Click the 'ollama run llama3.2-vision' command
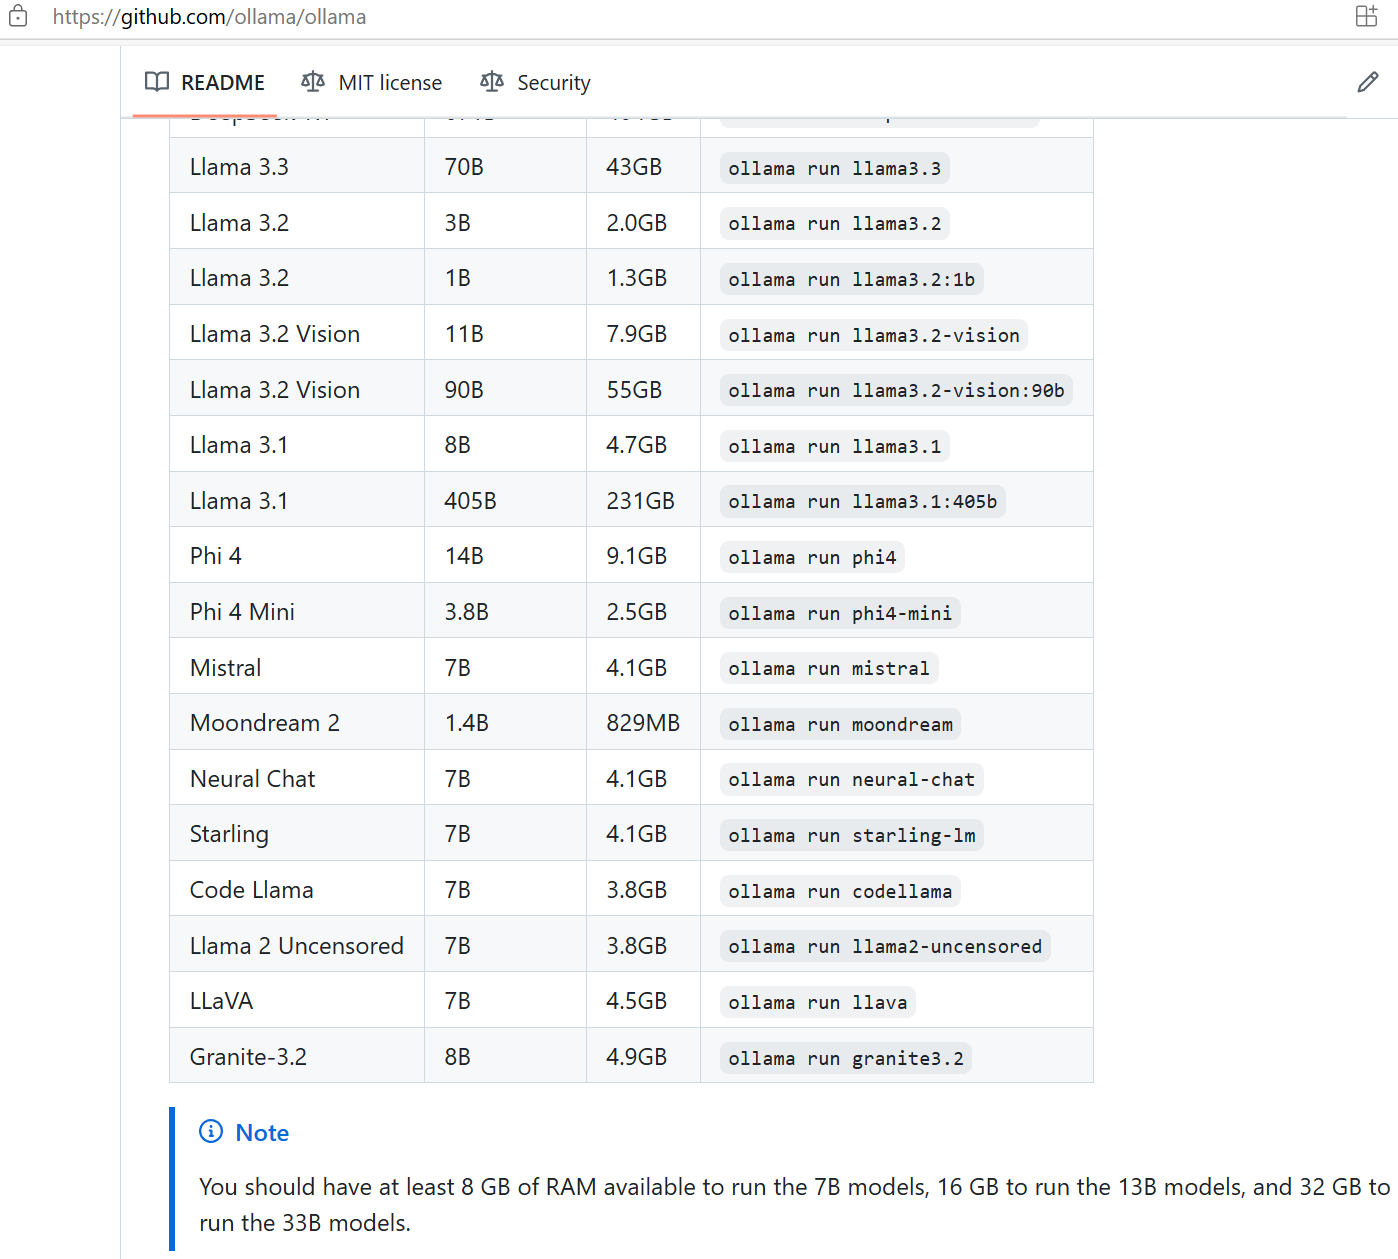Image resolution: width=1398 pixels, height=1259 pixels. click(x=873, y=335)
